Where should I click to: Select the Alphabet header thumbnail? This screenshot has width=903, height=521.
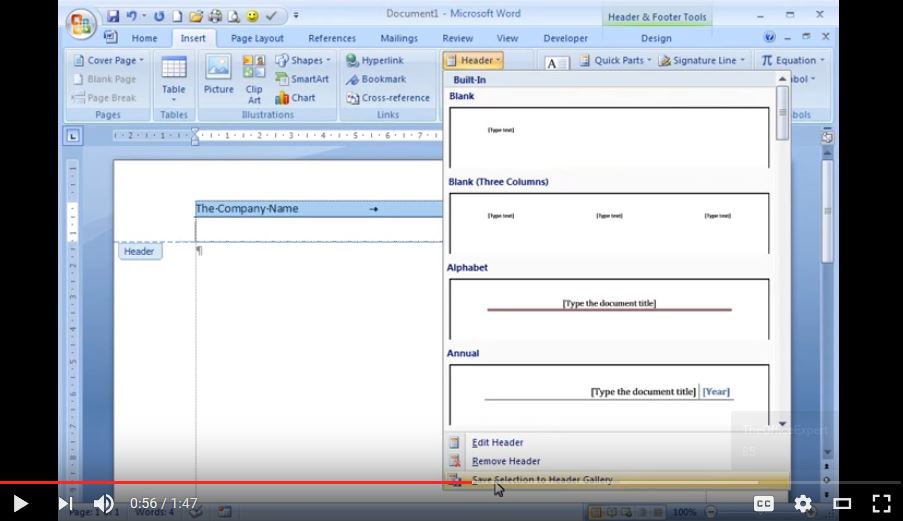point(609,309)
